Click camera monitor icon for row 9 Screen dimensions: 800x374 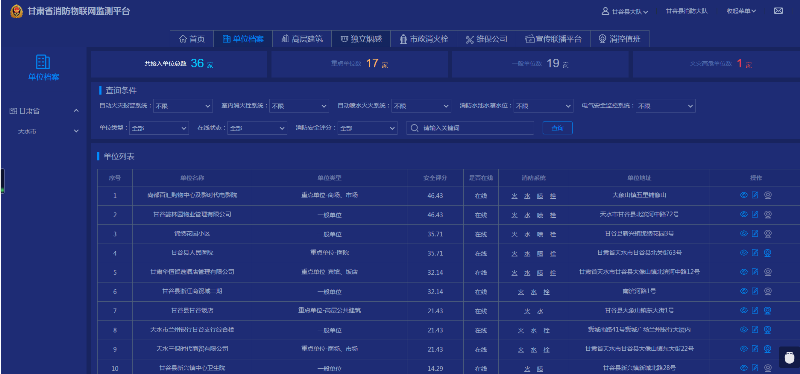click(767, 349)
